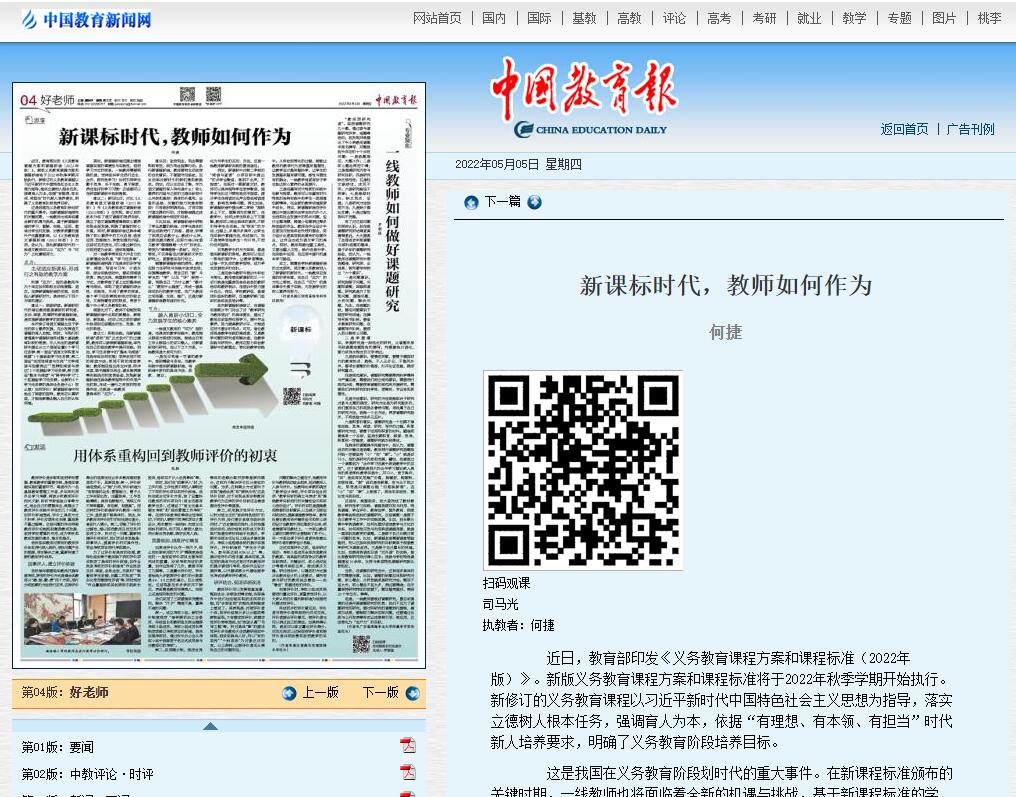Image resolution: width=1016 pixels, height=797 pixels.
Task: Click the next-page arrow beside 下一版
Action: pos(412,693)
